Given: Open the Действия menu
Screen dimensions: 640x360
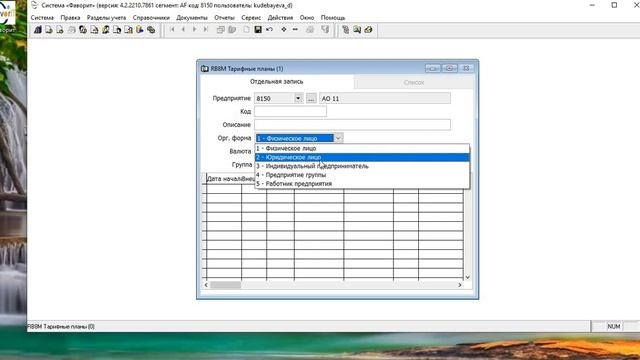Looking at the screenshot, I should [x=280, y=18].
